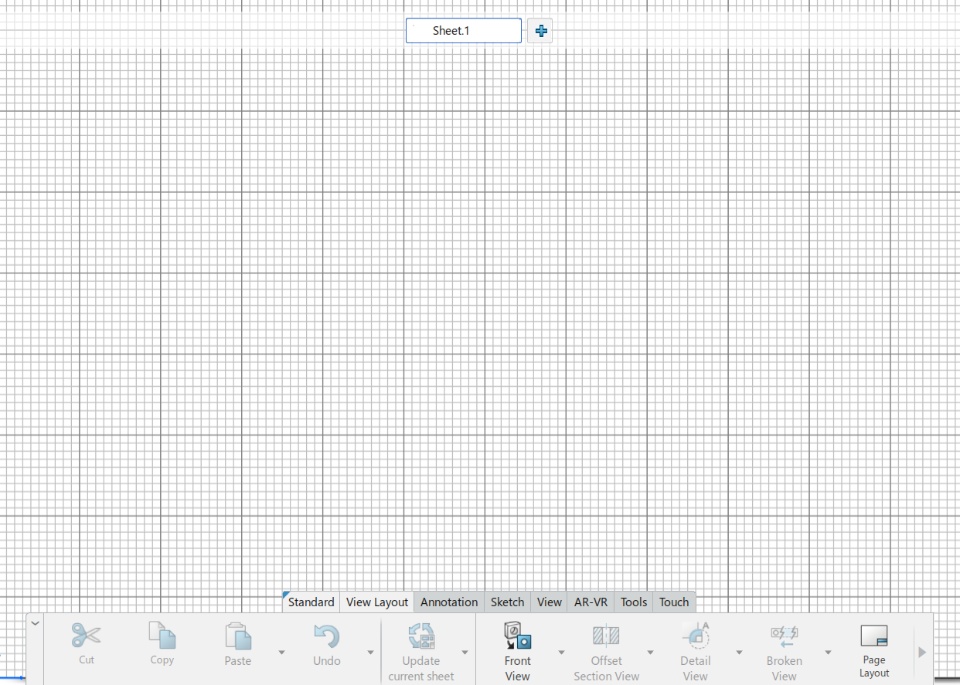Select the Offset Section View tool
The image size is (960, 685).
pos(606,651)
